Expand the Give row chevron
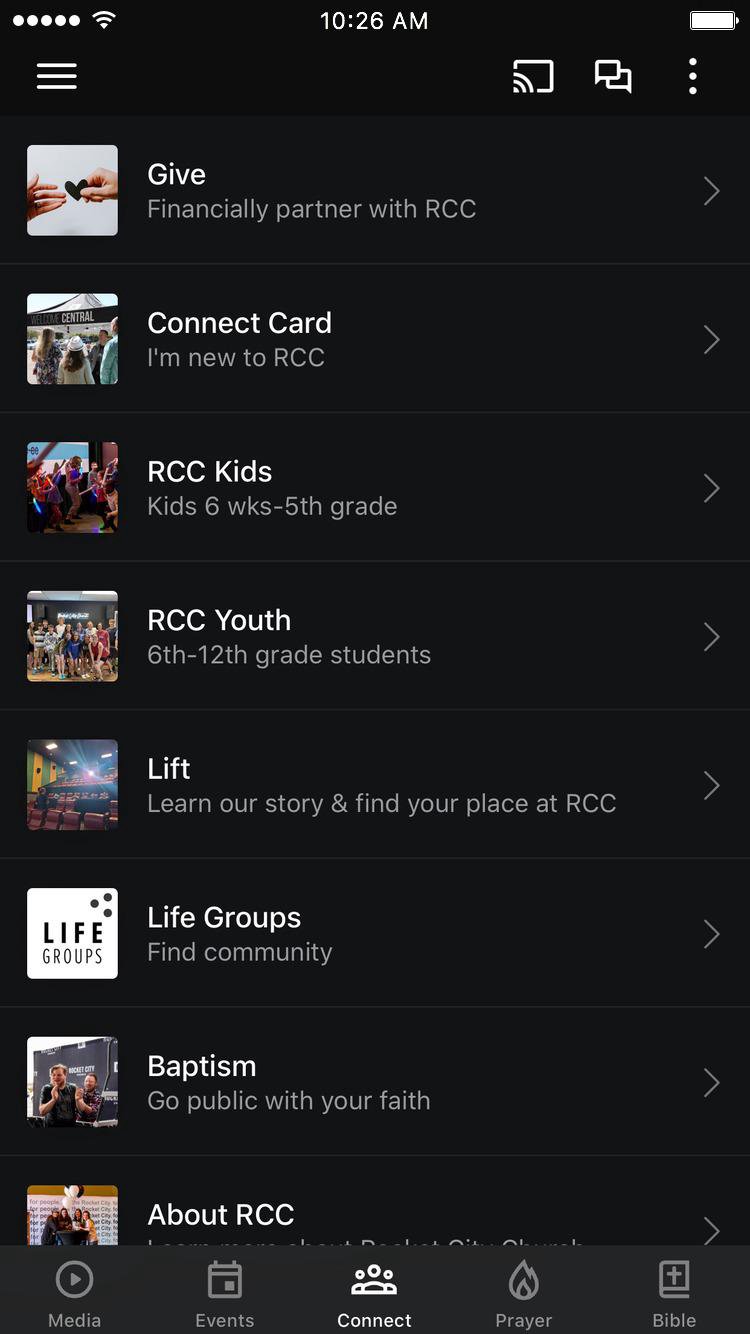Viewport: 750px width, 1334px height. [711, 191]
